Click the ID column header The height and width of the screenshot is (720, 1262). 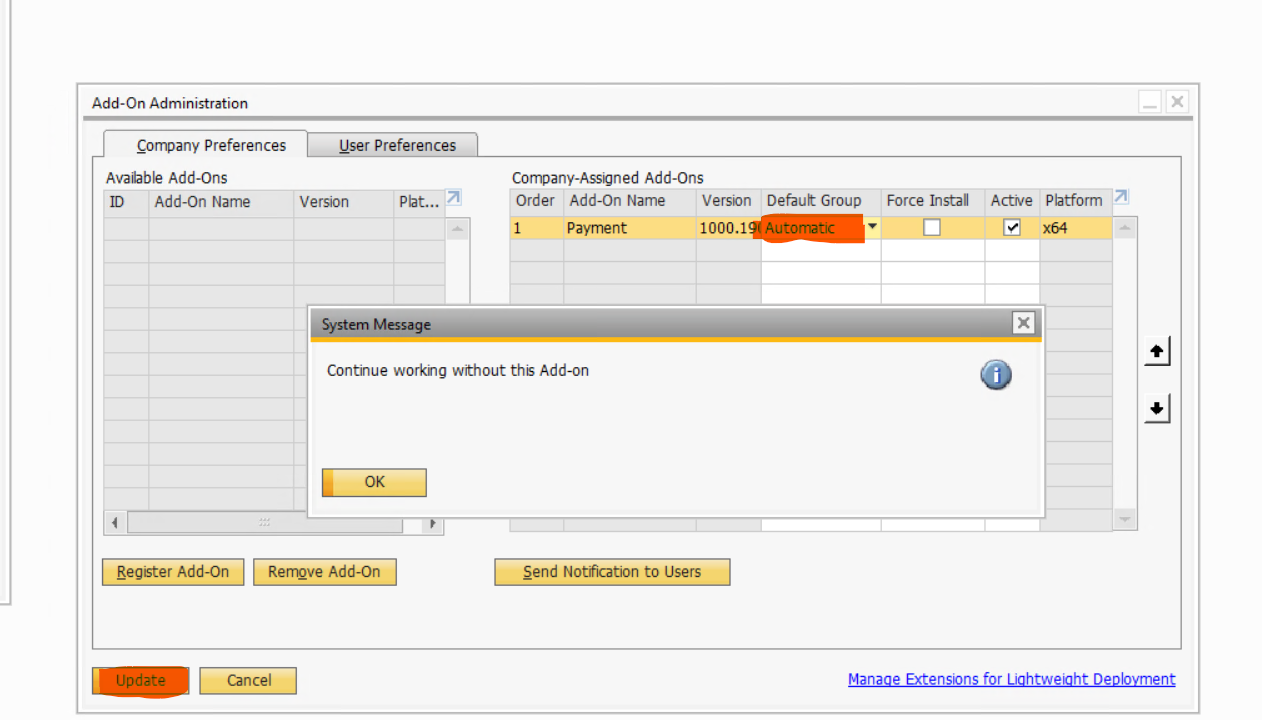click(126, 202)
